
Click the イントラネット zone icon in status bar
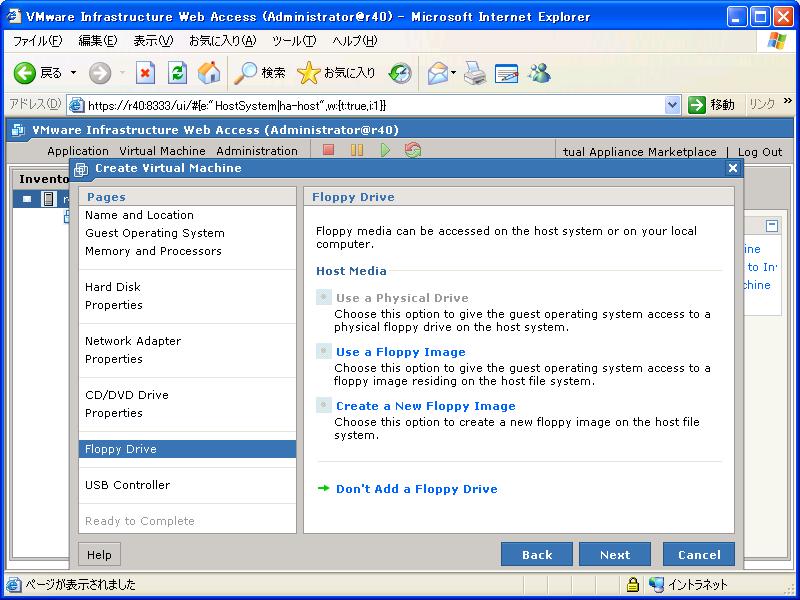[656, 584]
